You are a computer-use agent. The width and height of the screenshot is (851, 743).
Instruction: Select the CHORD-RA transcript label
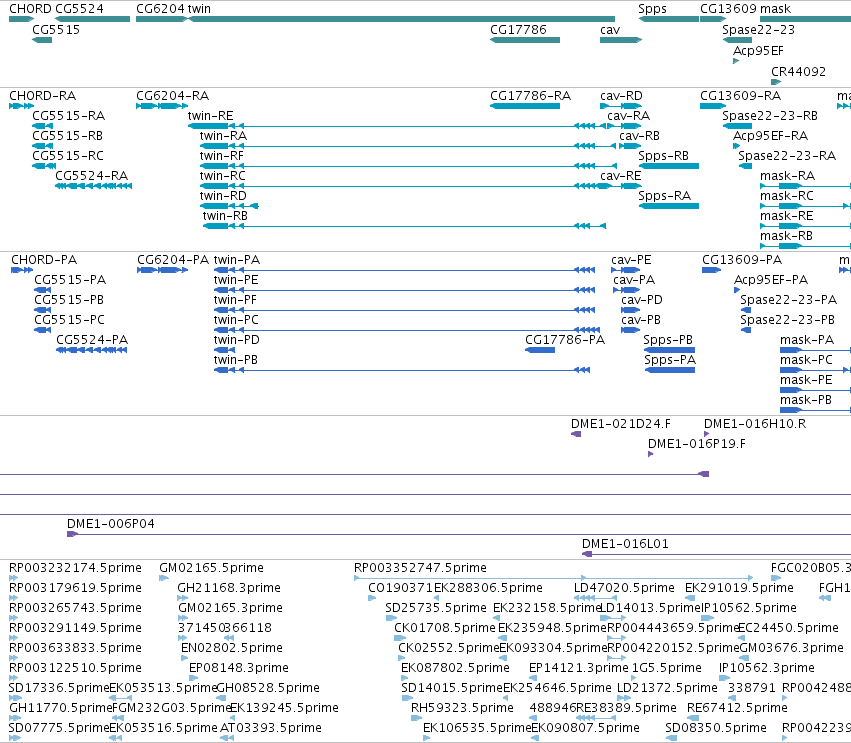42,96
